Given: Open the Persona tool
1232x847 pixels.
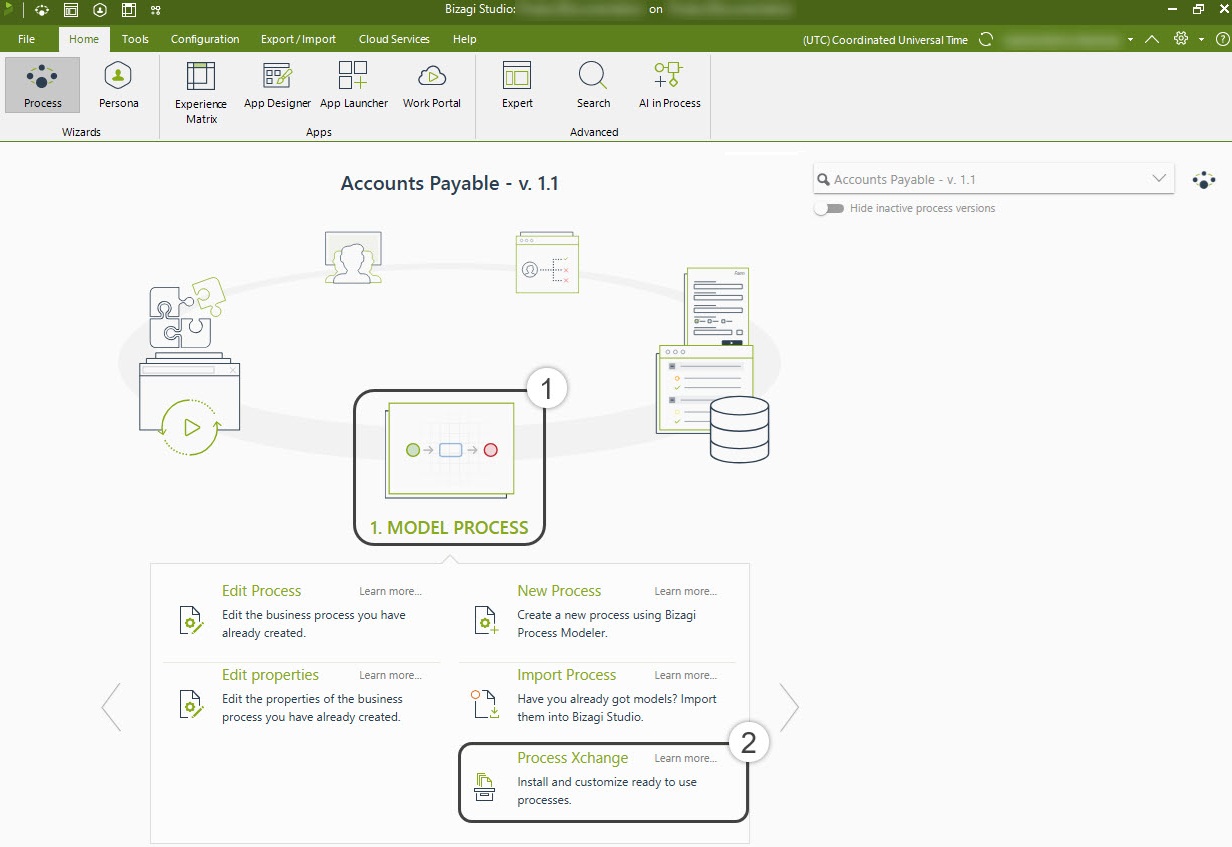Looking at the screenshot, I should (118, 85).
